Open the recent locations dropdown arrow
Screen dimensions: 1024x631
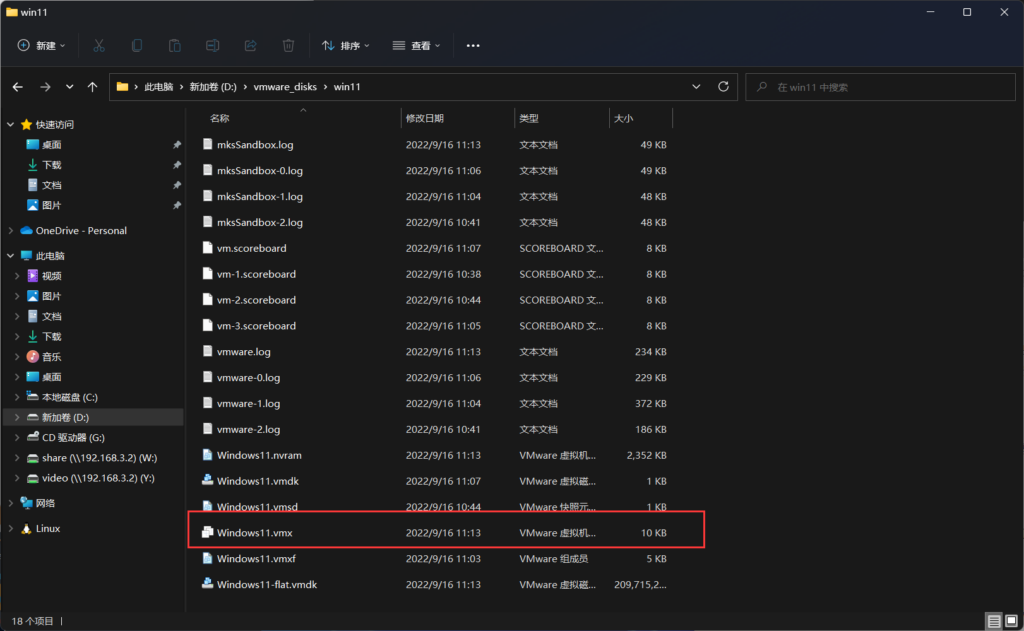click(x=69, y=87)
